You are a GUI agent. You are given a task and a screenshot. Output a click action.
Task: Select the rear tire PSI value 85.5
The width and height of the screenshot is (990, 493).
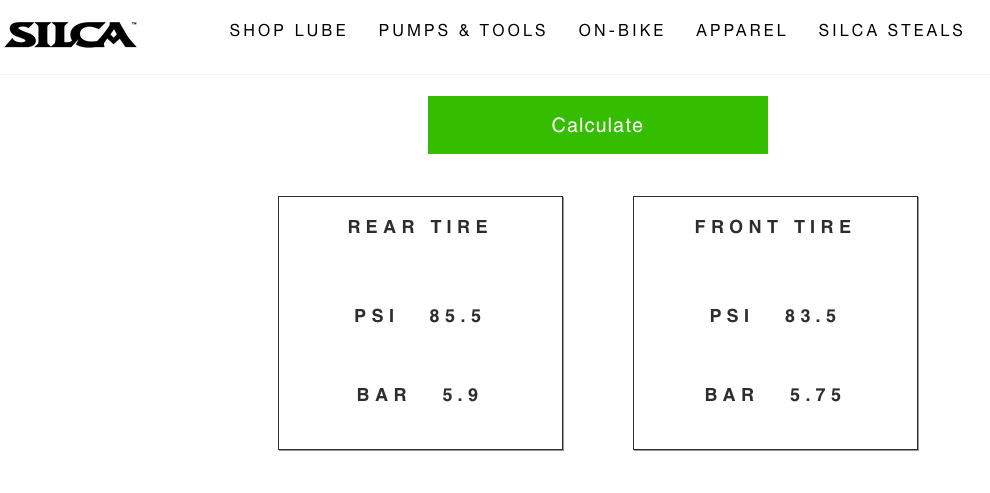[457, 316]
